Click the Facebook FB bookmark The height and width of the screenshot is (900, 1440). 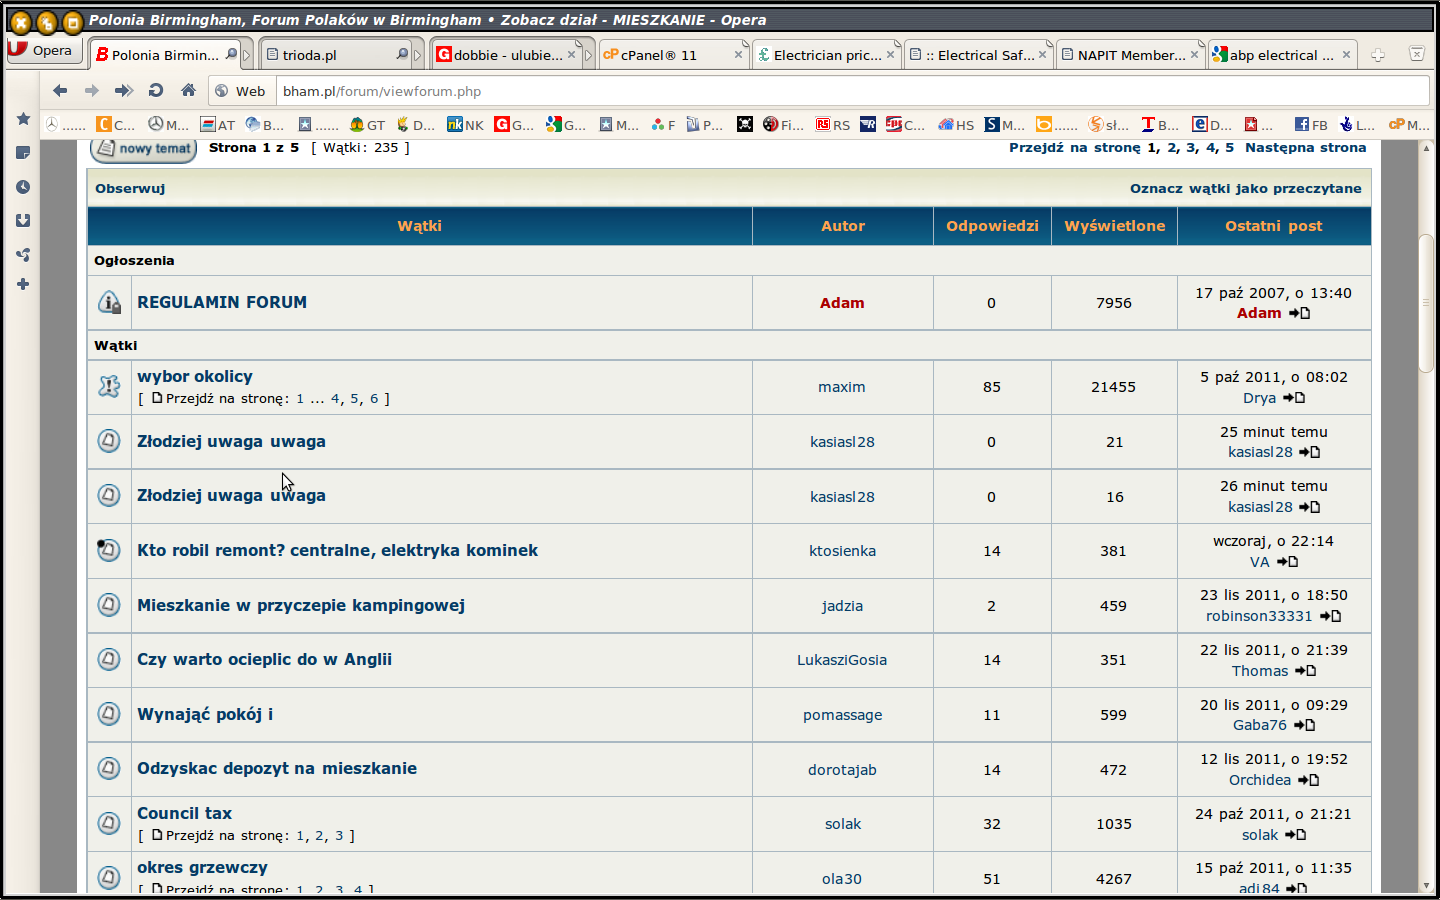click(1311, 125)
